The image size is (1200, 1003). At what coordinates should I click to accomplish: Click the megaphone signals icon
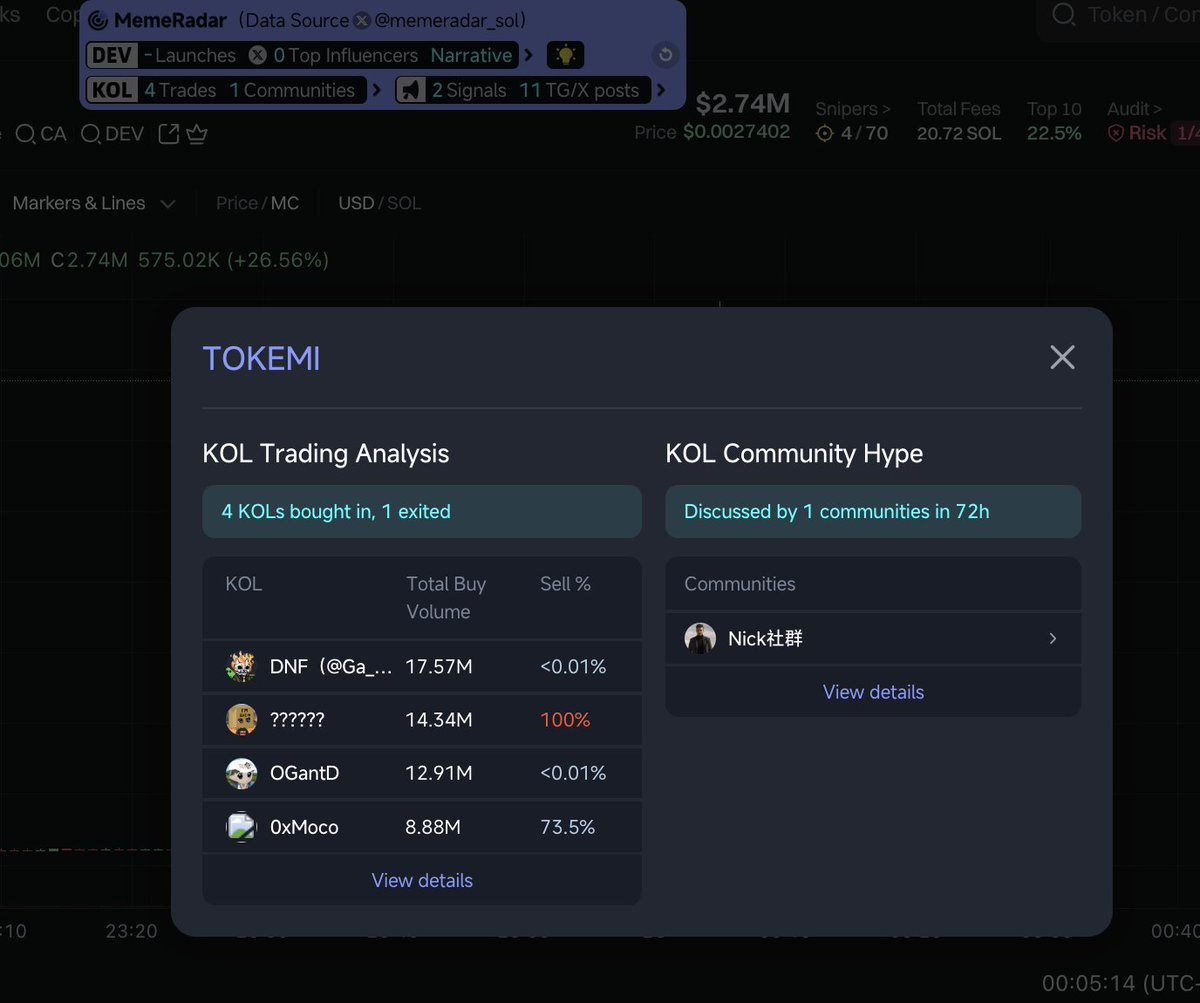[410, 90]
